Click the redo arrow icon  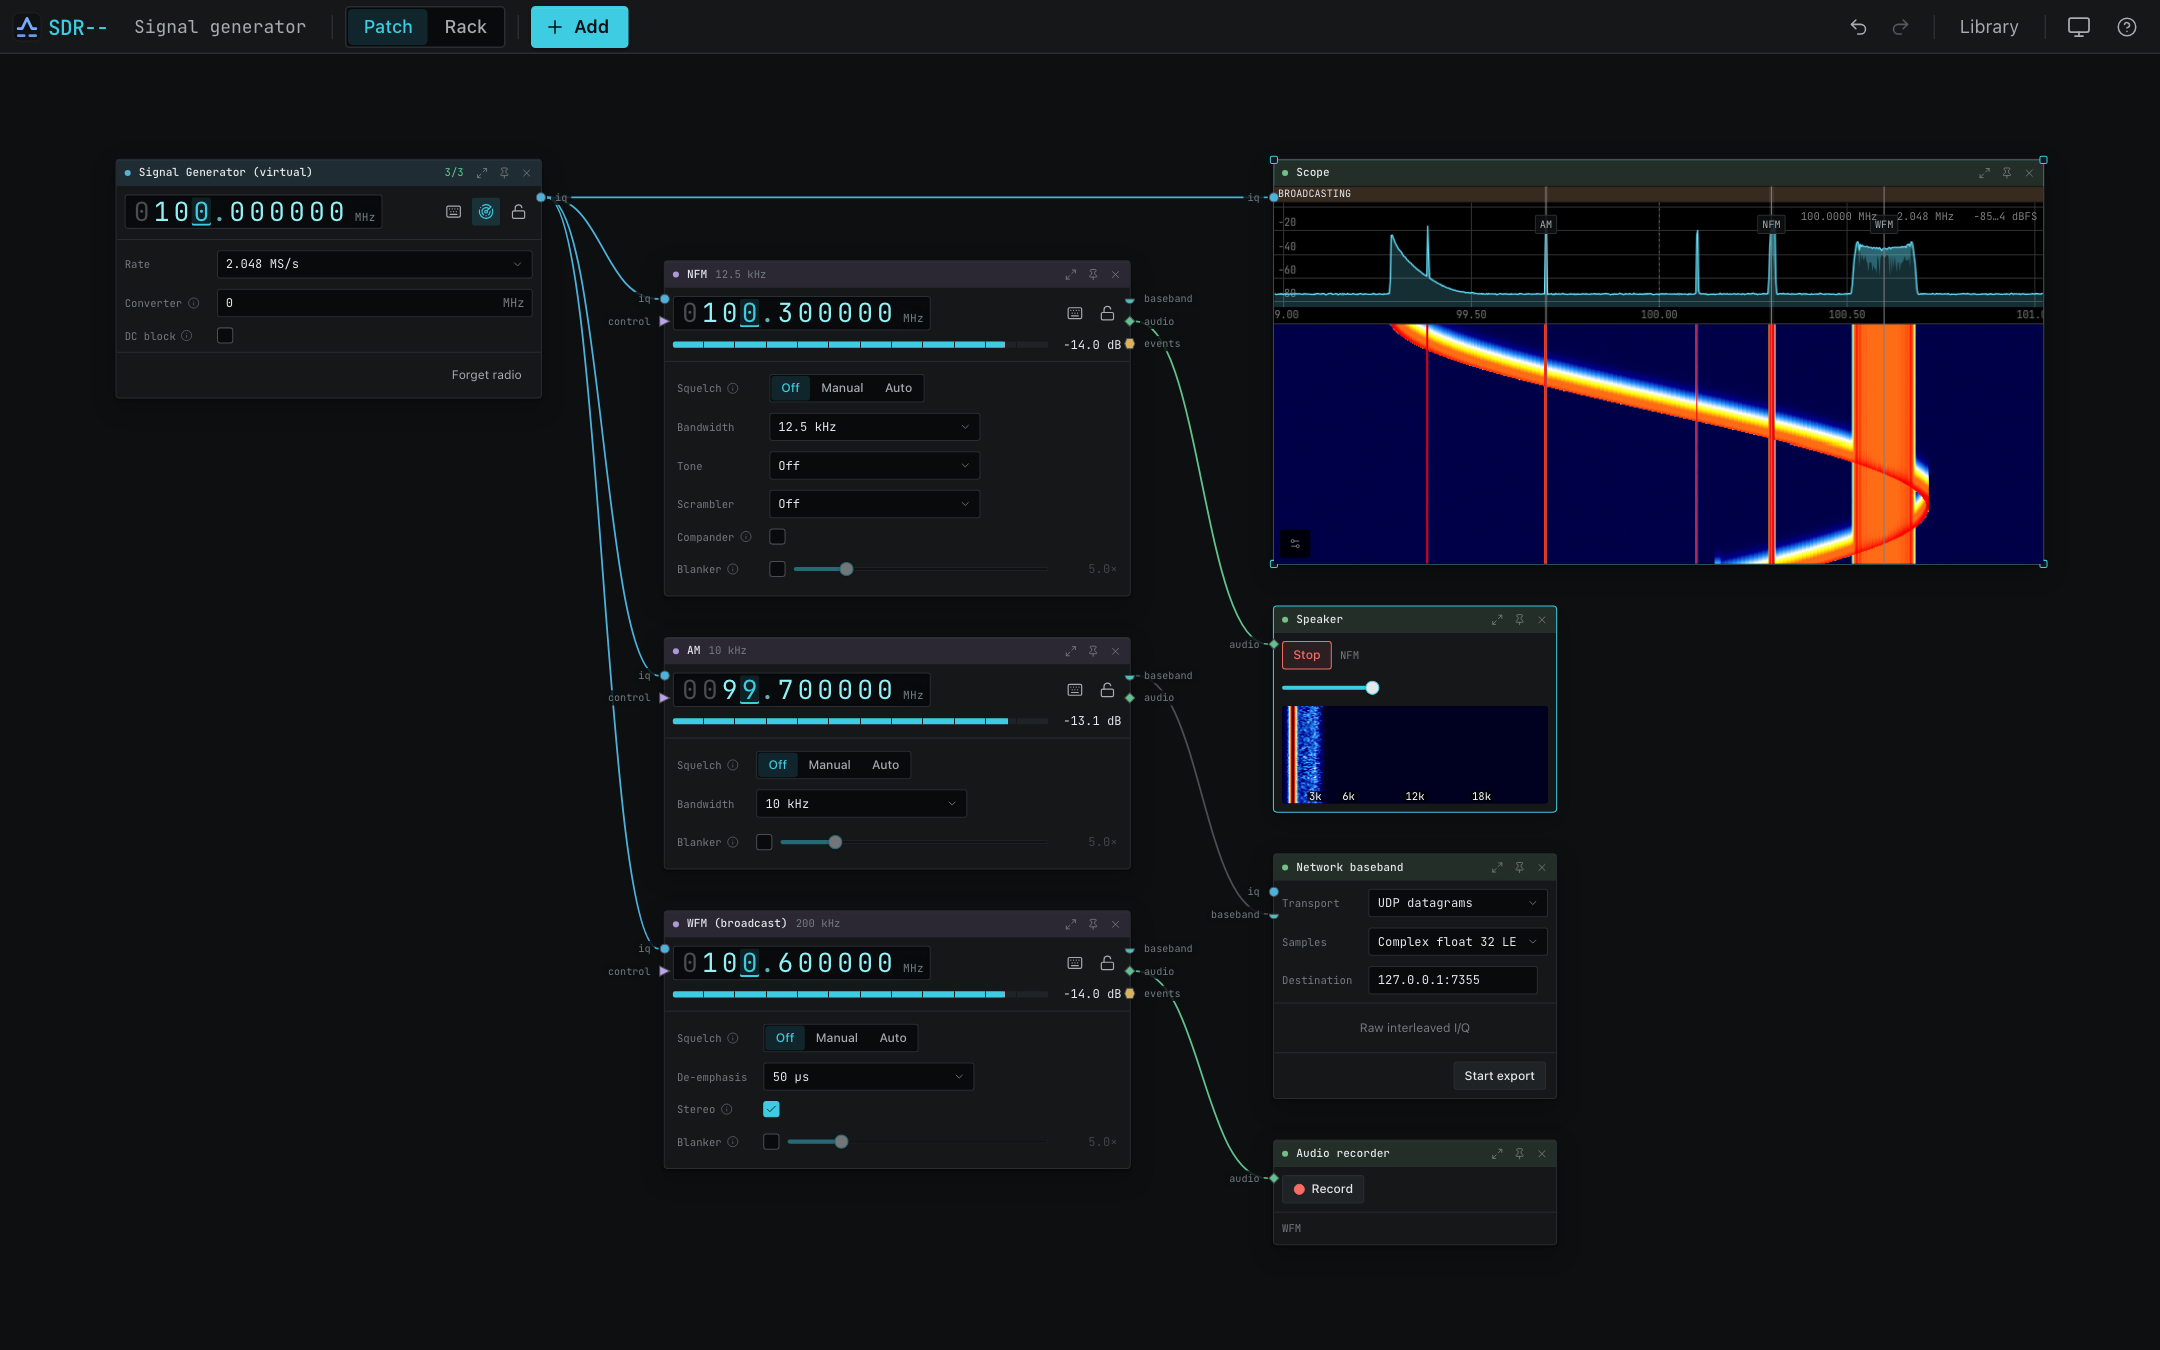(x=1900, y=27)
